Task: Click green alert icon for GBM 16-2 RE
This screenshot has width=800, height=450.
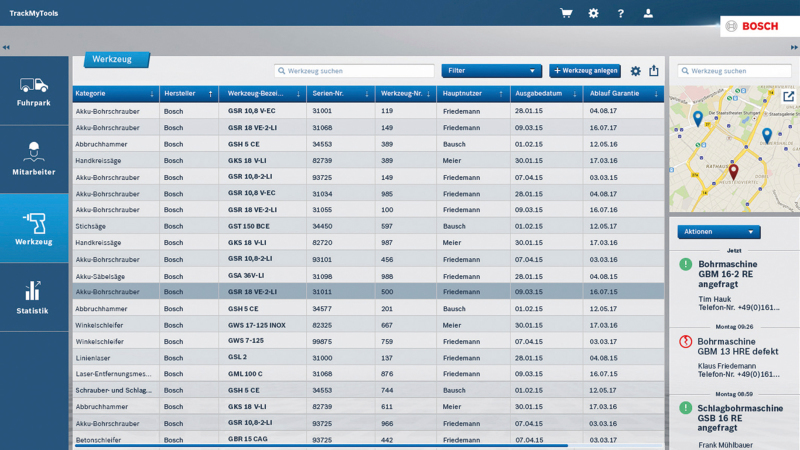Action: 686,264
